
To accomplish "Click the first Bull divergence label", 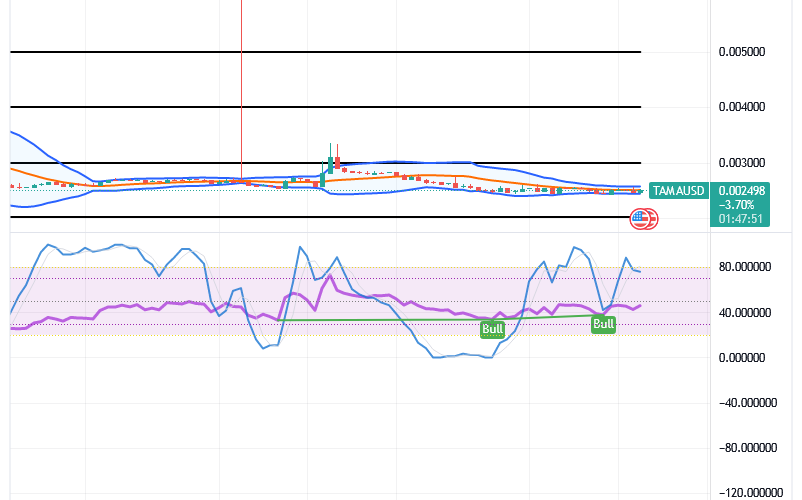I will click(x=493, y=329).
